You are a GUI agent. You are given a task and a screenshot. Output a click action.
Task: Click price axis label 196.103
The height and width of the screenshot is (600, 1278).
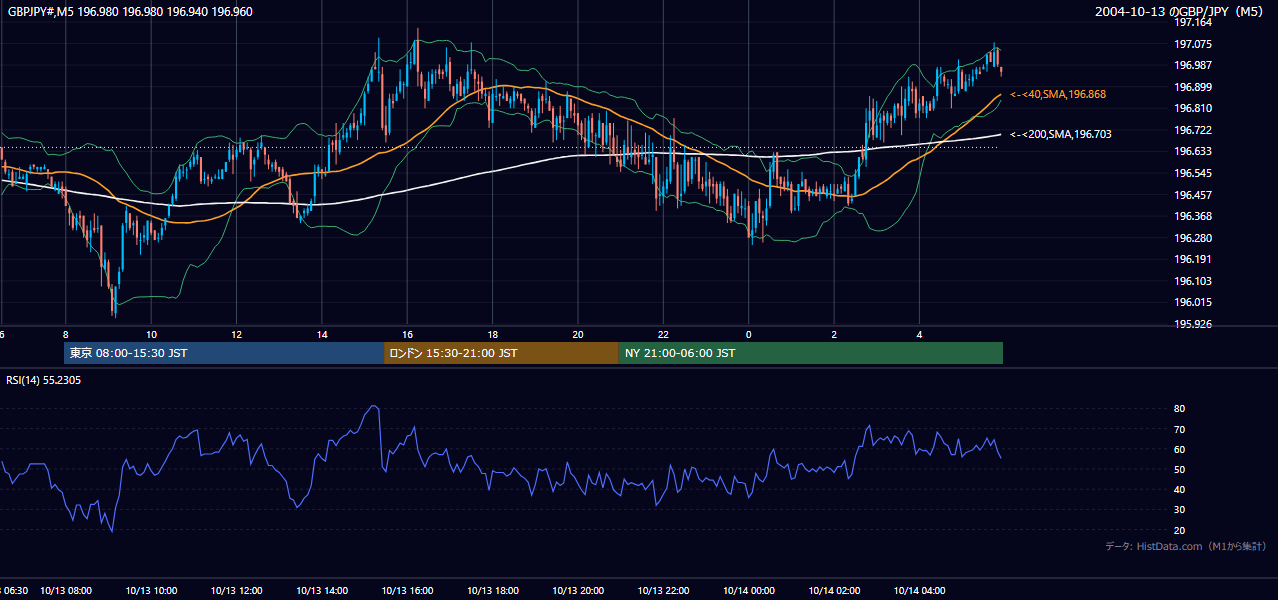tap(1194, 281)
